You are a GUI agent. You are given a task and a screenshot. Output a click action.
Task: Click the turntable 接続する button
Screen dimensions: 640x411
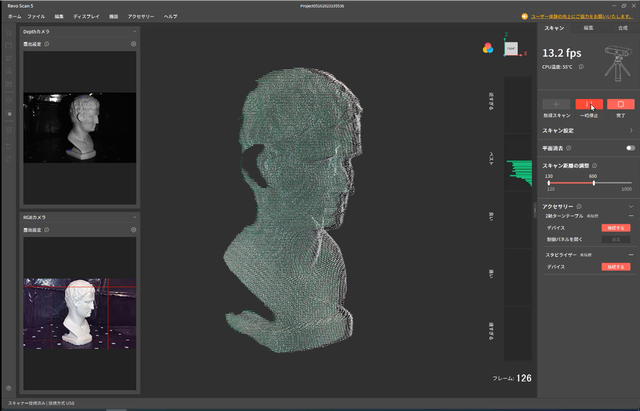click(615, 227)
